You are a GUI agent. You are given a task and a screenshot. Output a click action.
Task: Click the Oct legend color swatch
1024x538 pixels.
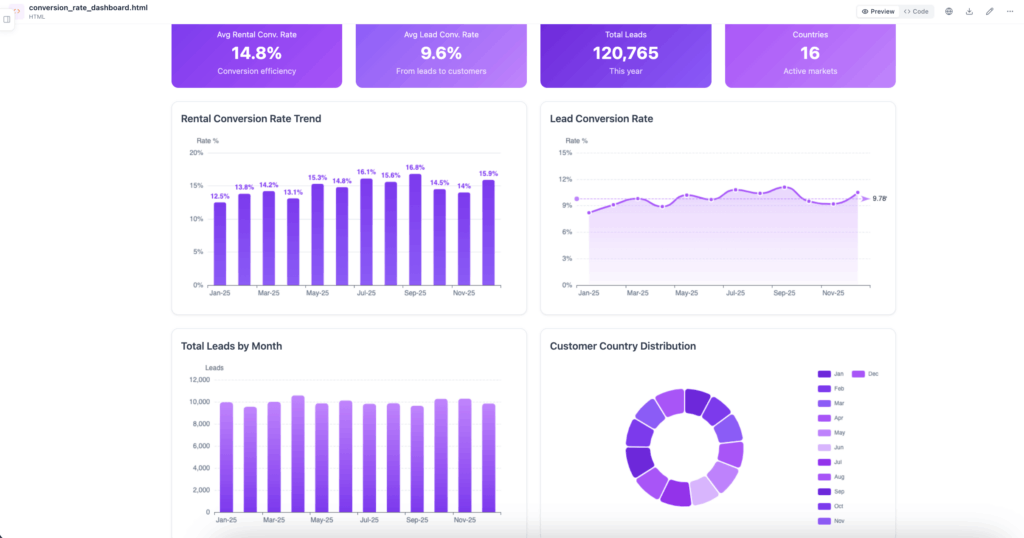pos(824,506)
